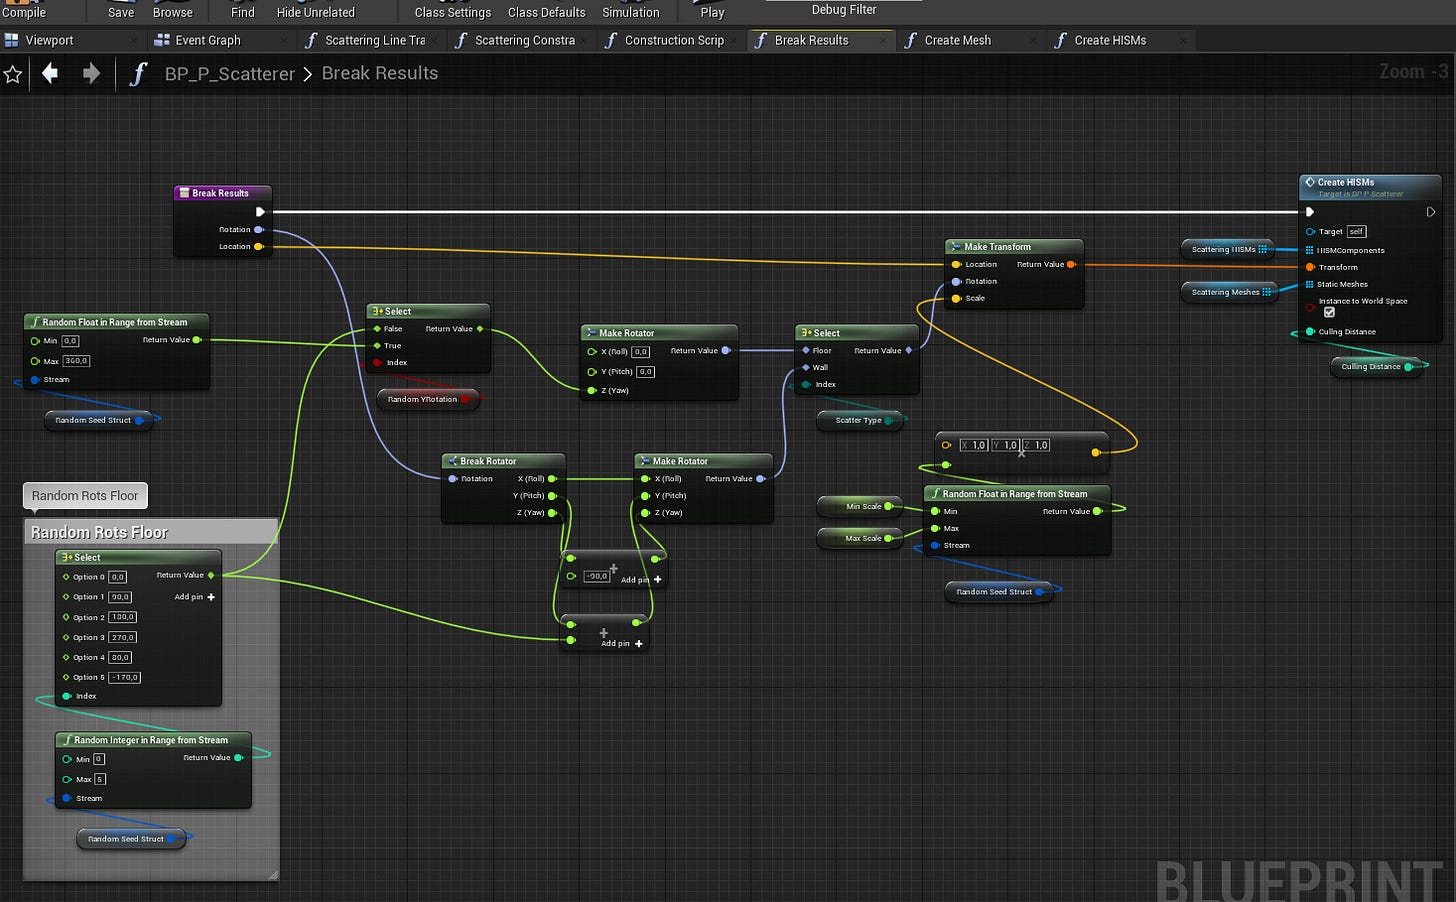Click the Rotation output pin on Break Results node
1456x902 pixels.
(x=259, y=230)
